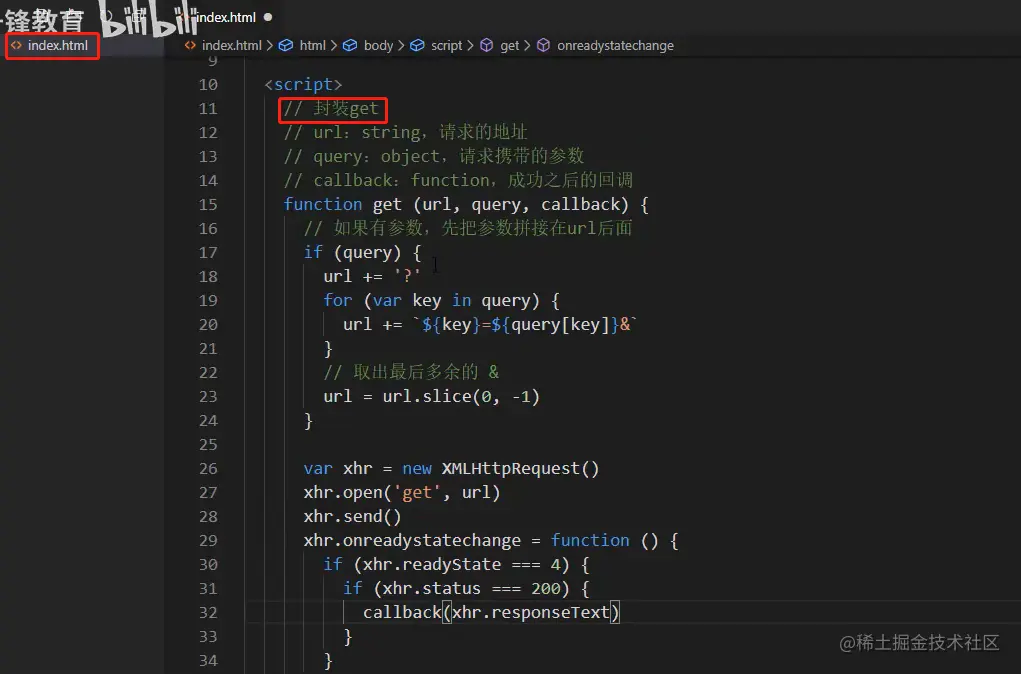The height and width of the screenshot is (674, 1021).
Task: Open the script breadcrumb segment
Action: point(446,46)
